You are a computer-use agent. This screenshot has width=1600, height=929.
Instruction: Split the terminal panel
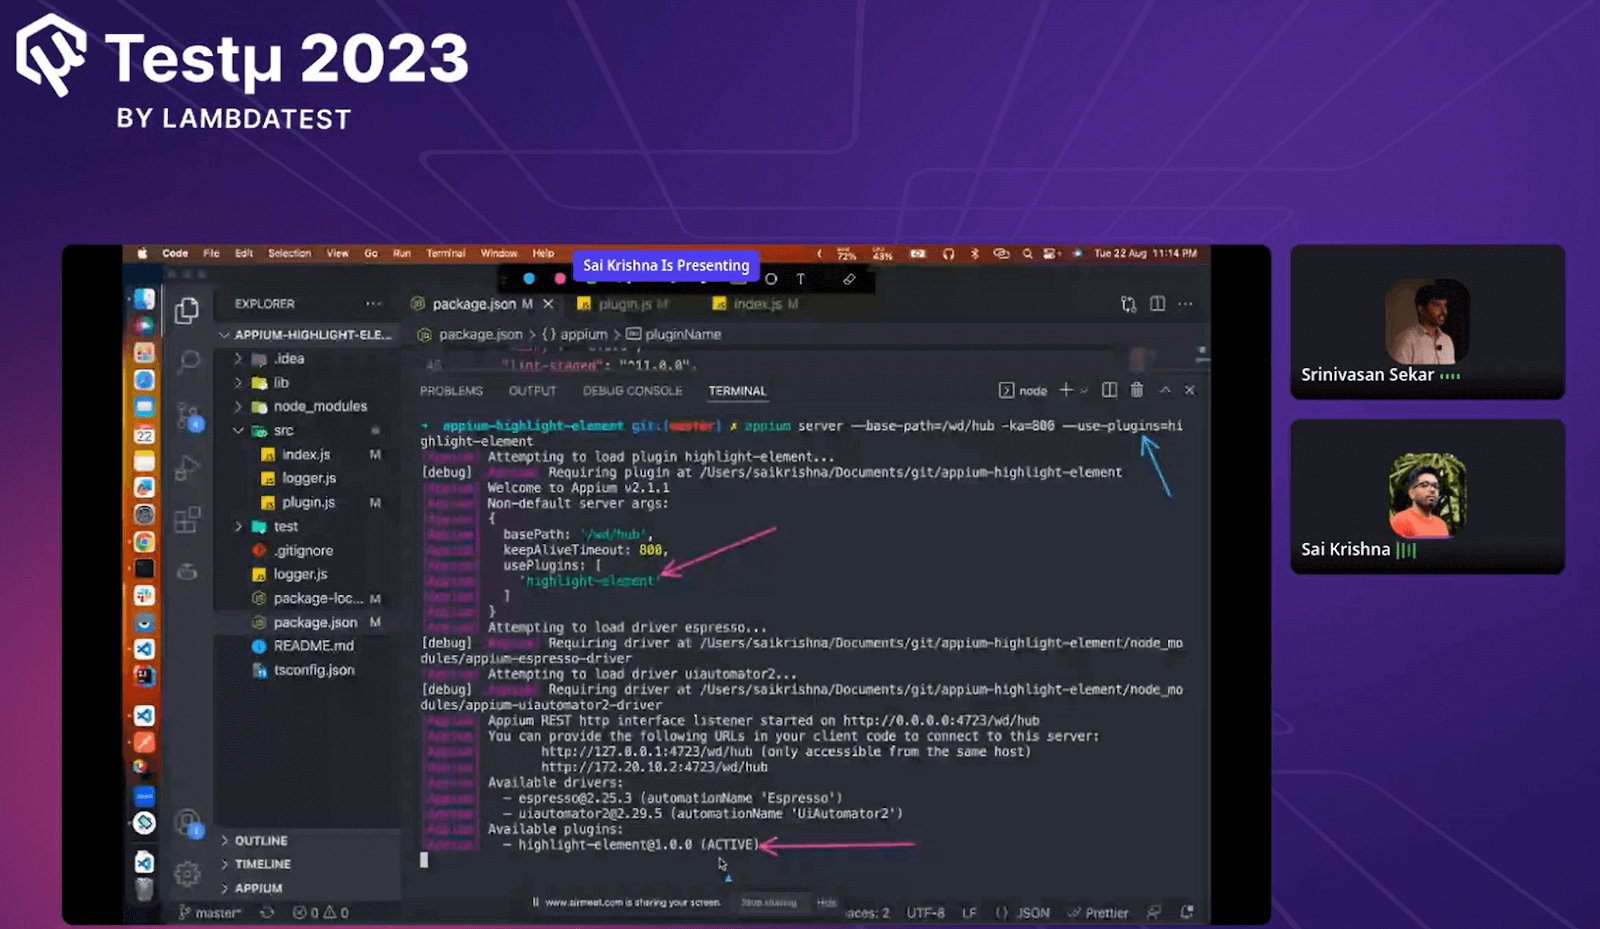1109,390
